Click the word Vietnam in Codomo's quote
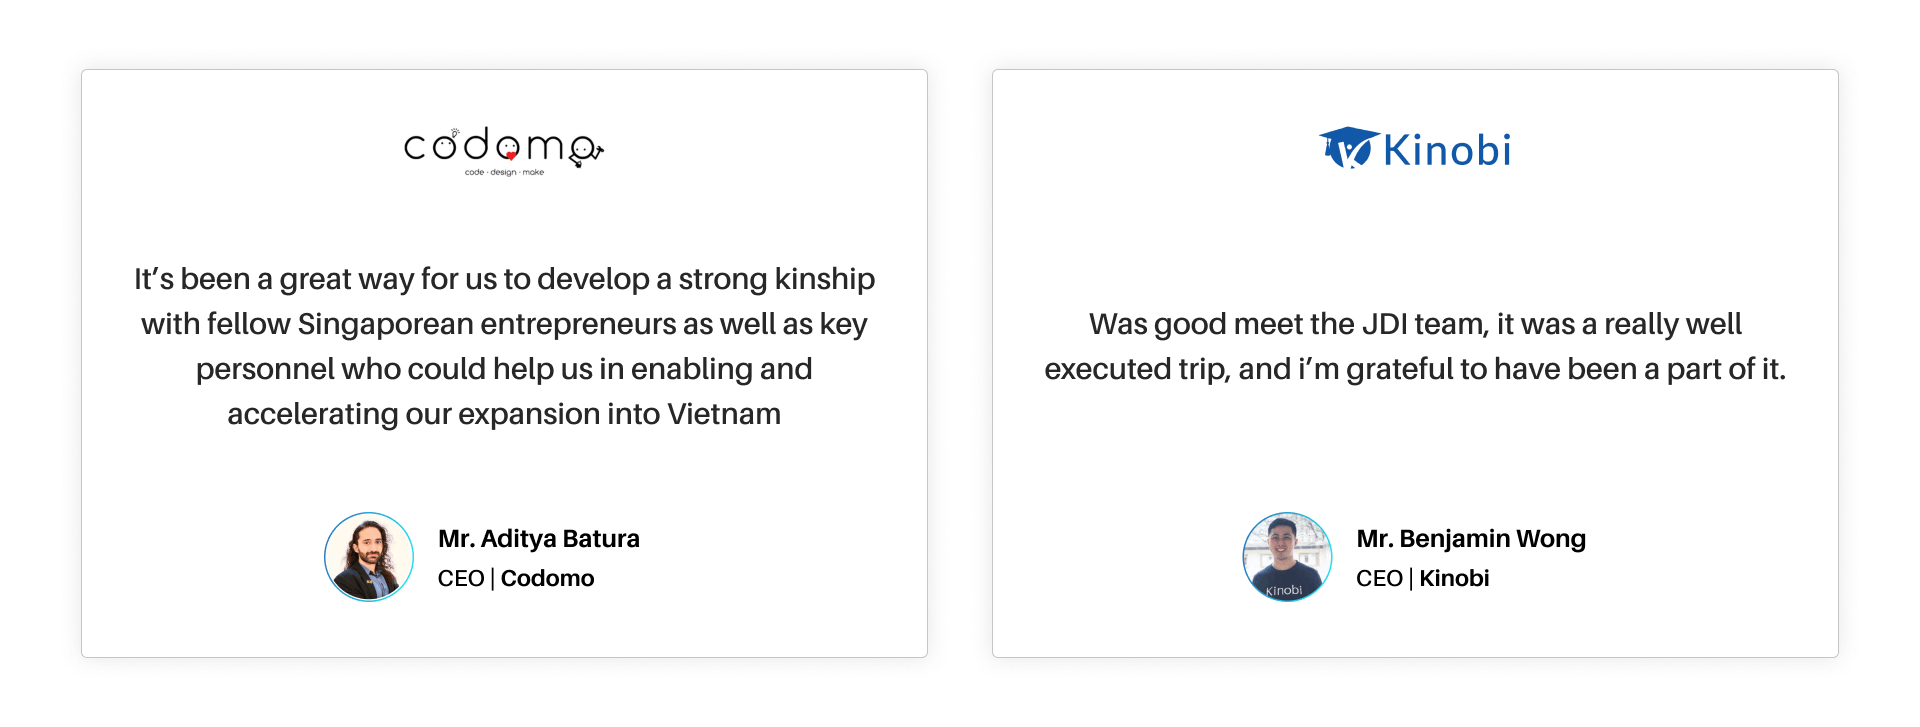 tap(724, 414)
